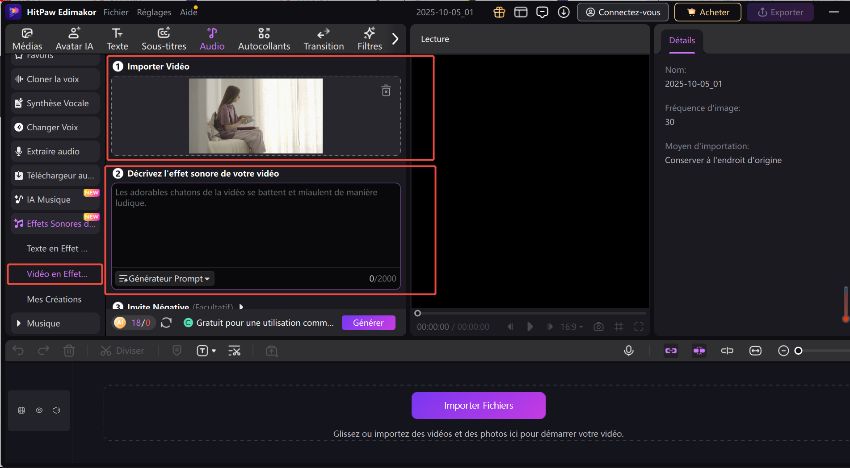Toggle the timeline magnet snapping button
This screenshot has height=468, width=850.
698,351
